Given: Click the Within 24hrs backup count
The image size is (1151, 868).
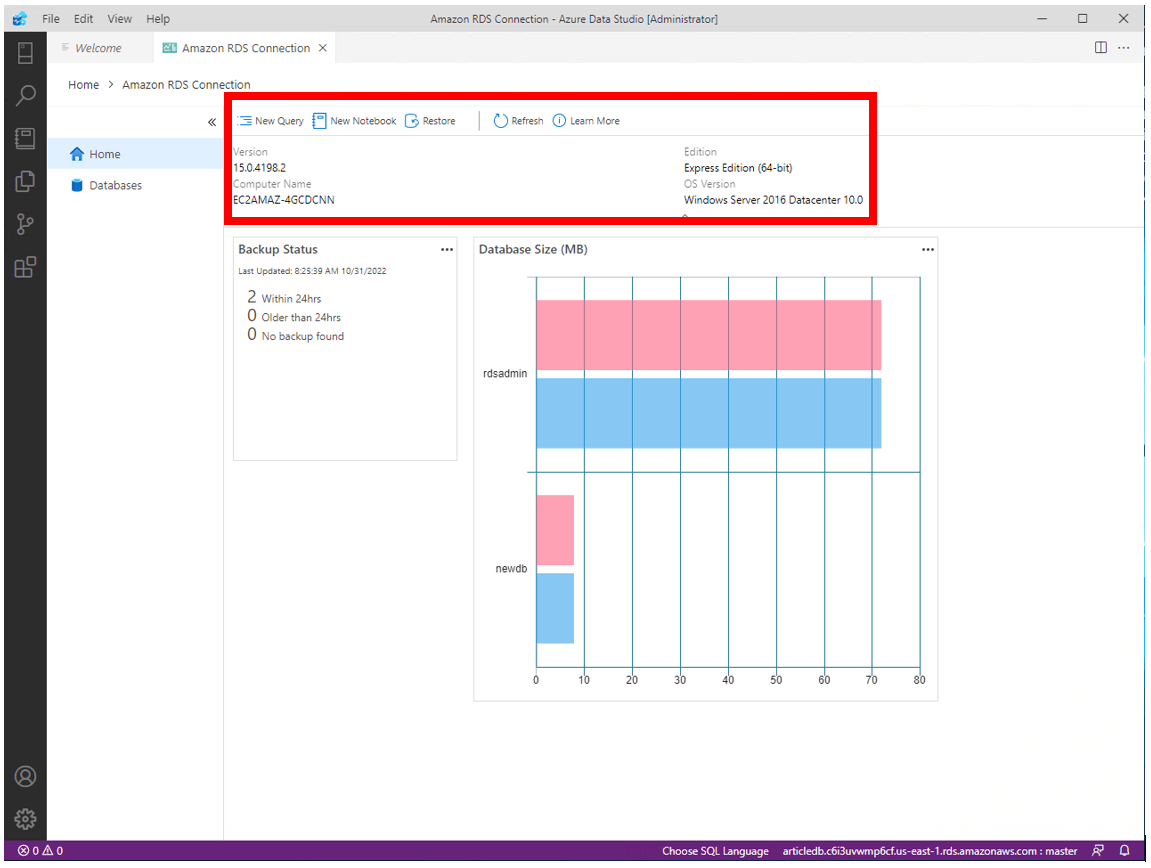Looking at the screenshot, I should [x=284, y=297].
